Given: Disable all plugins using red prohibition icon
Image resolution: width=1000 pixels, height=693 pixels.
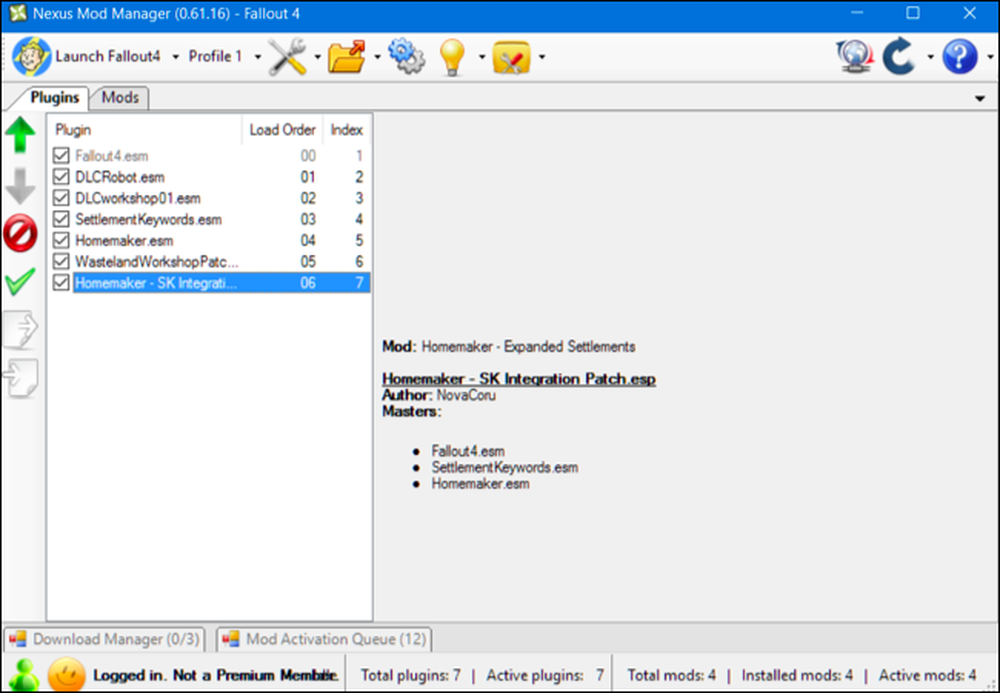Looking at the screenshot, I should point(20,233).
